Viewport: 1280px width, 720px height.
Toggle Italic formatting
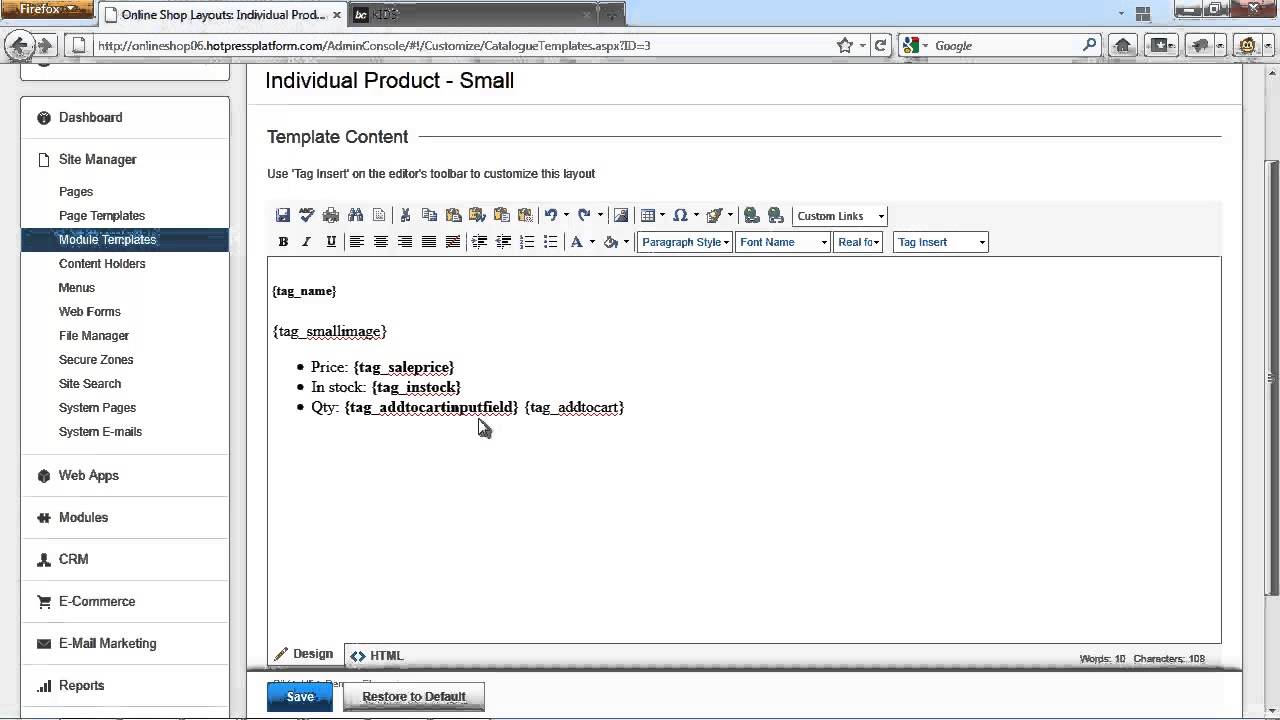pos(307,241)
